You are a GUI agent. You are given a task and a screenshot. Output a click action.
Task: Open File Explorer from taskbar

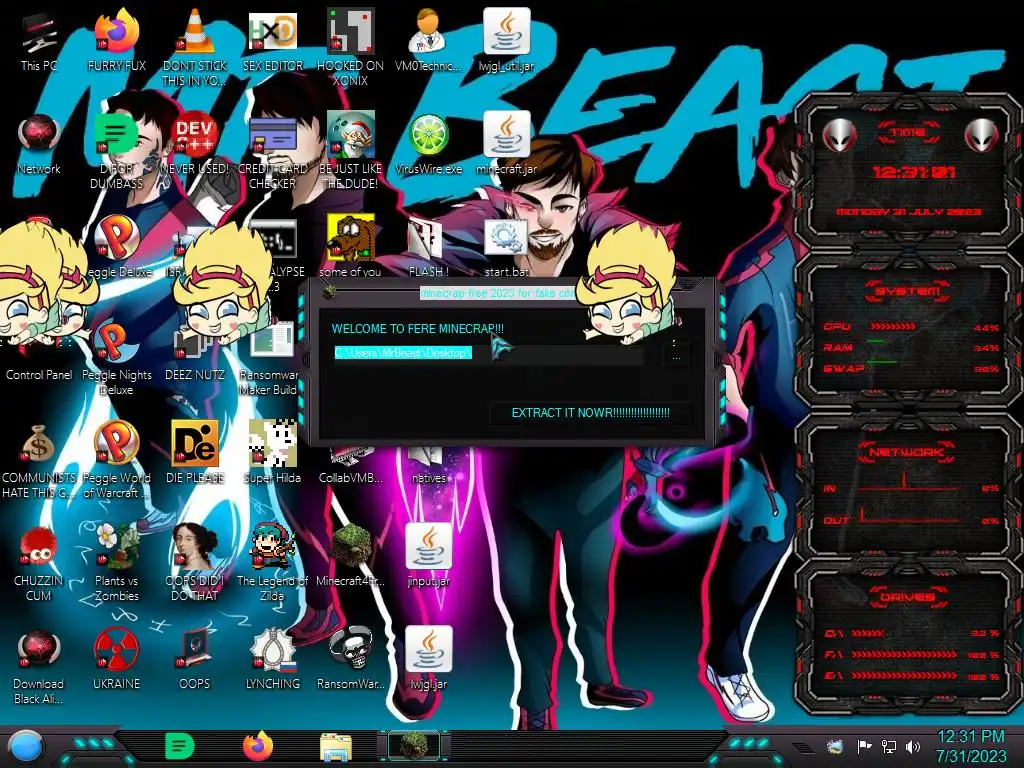336,748
